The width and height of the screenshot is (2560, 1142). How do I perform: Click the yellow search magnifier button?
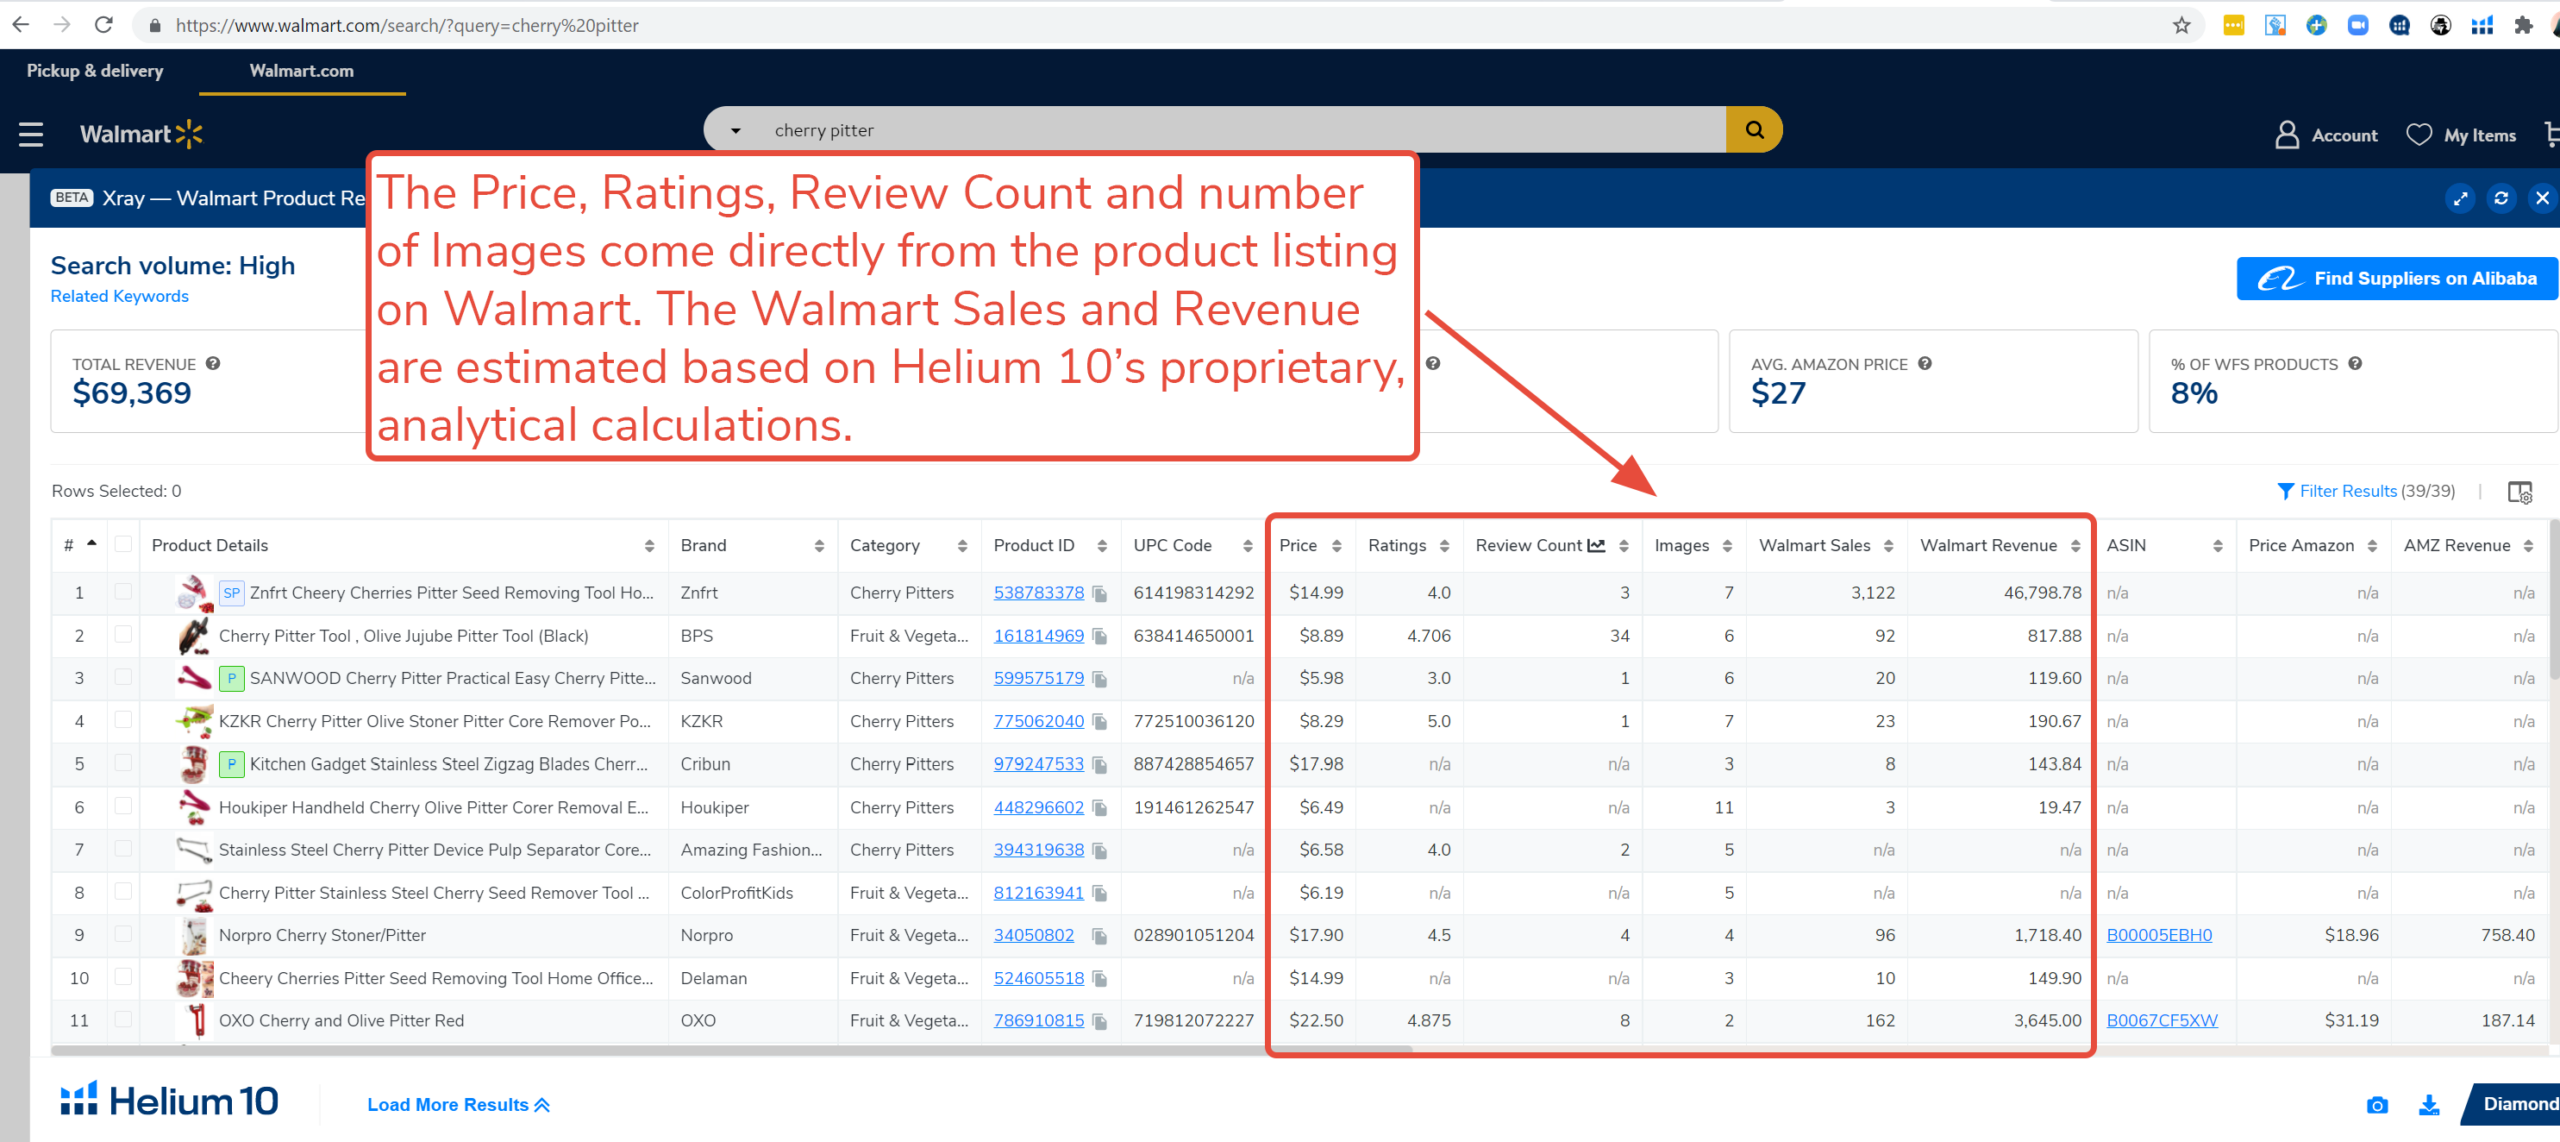tap(1754, 130)
